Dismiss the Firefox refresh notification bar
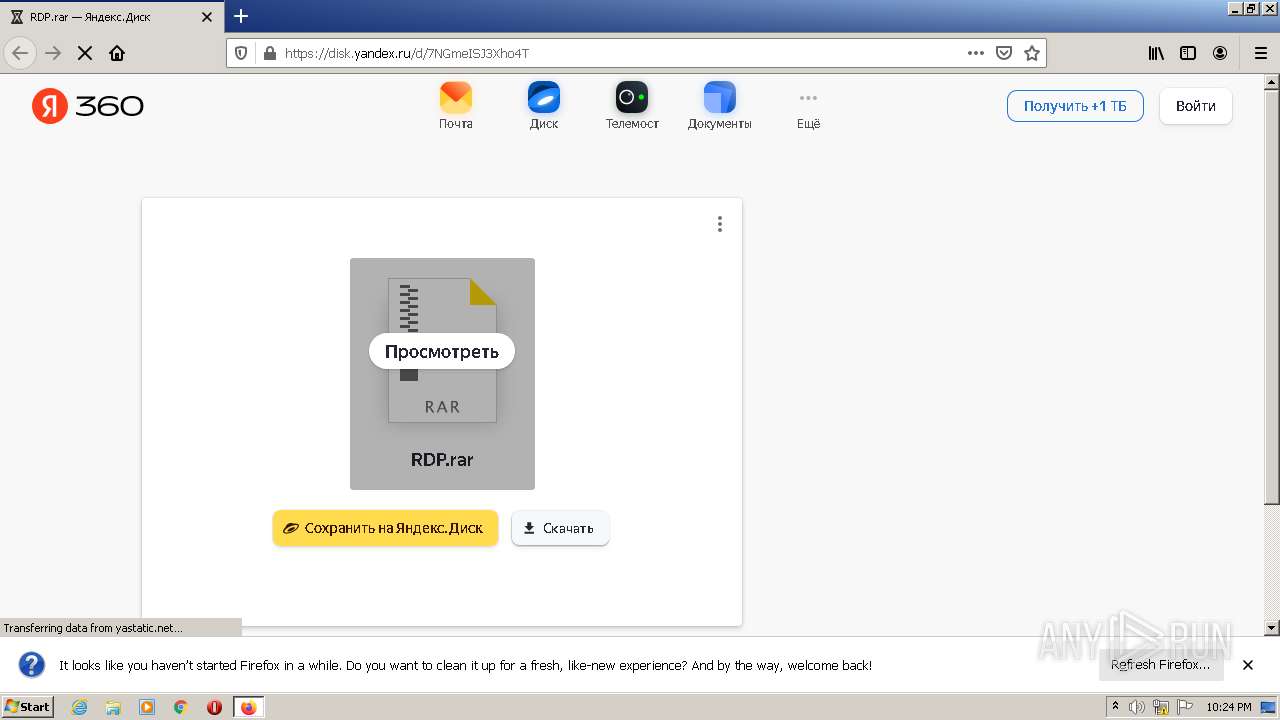The width and height of the screenshot is (1280, 720). (1248, 665)
